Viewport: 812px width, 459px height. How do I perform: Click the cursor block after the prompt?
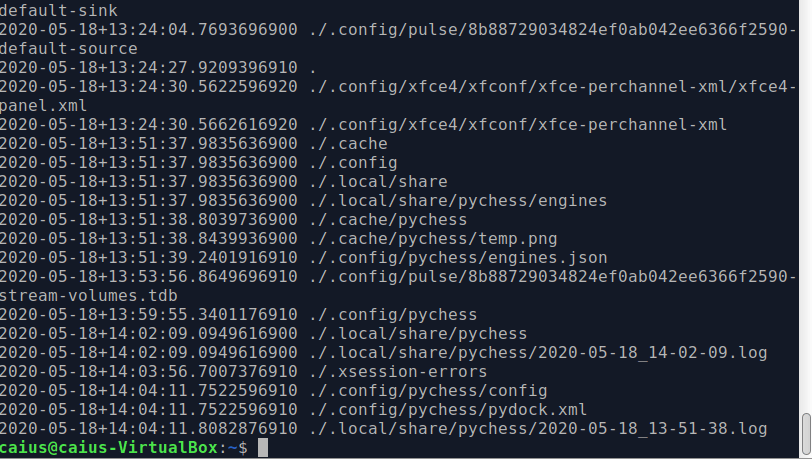[x=263, y=448]
